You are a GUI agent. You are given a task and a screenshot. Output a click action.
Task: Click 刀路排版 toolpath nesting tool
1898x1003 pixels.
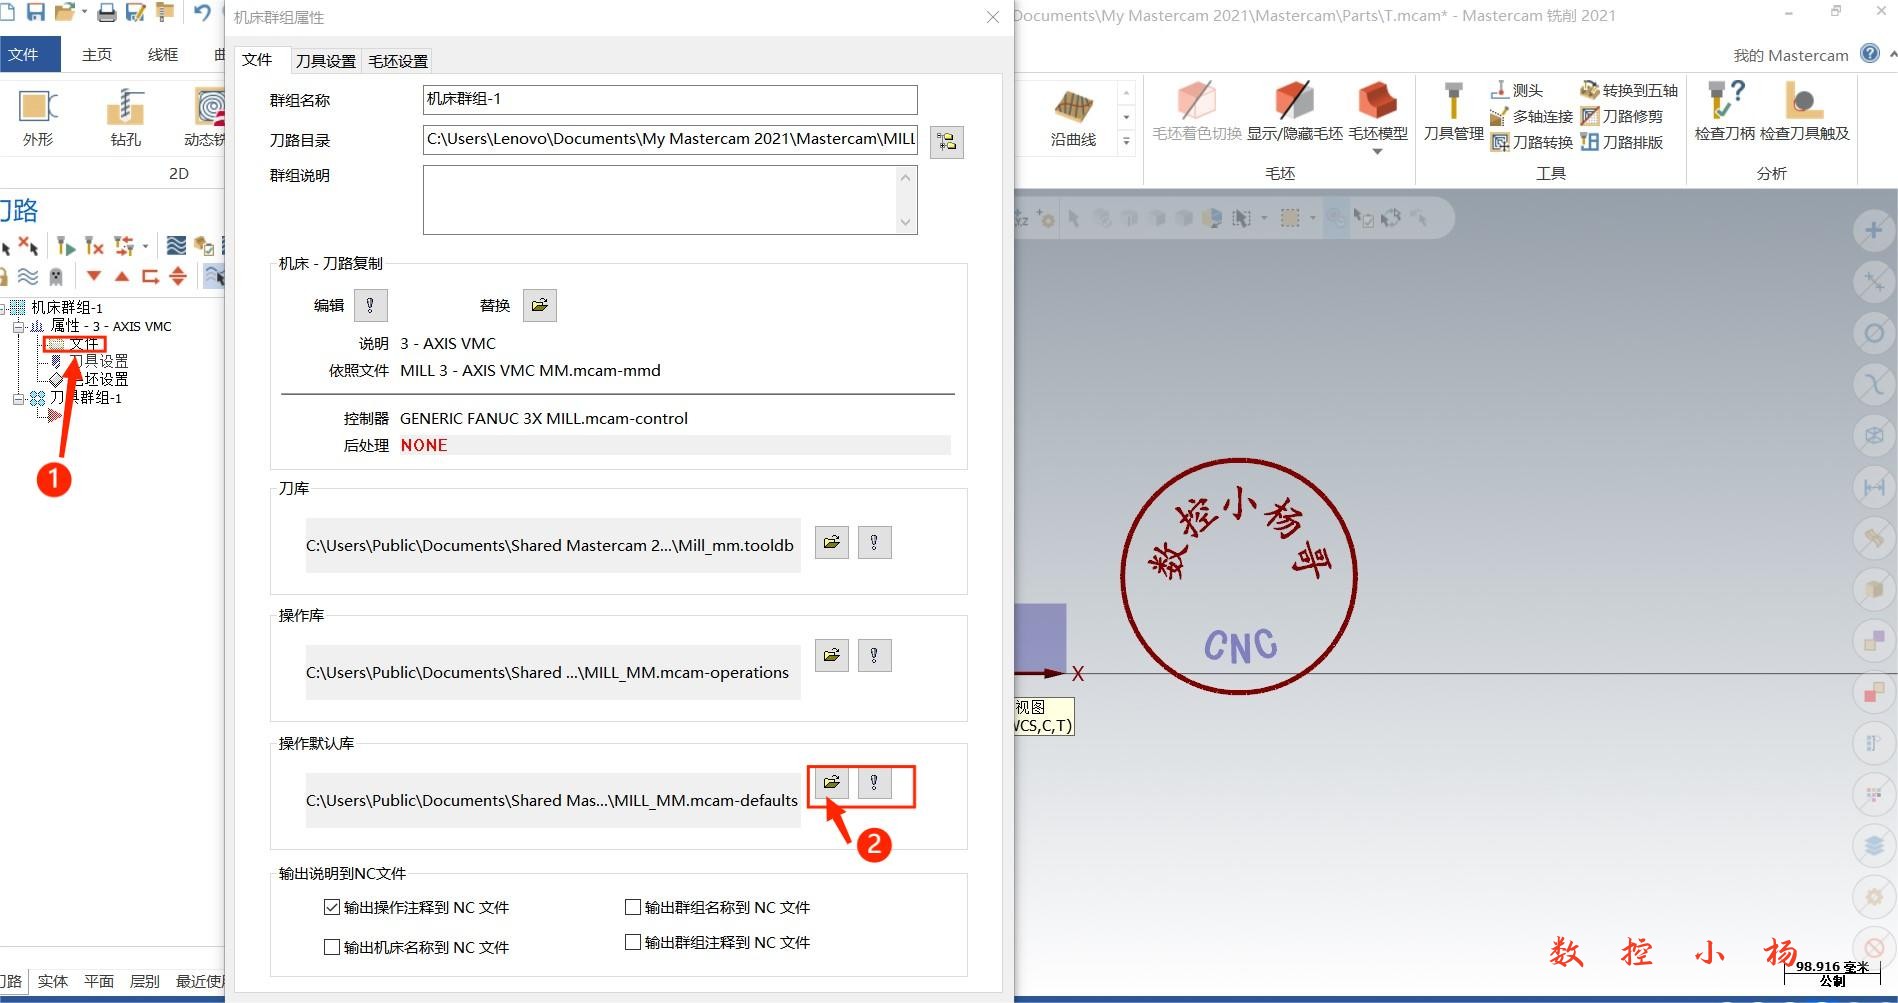point(1622,142)
